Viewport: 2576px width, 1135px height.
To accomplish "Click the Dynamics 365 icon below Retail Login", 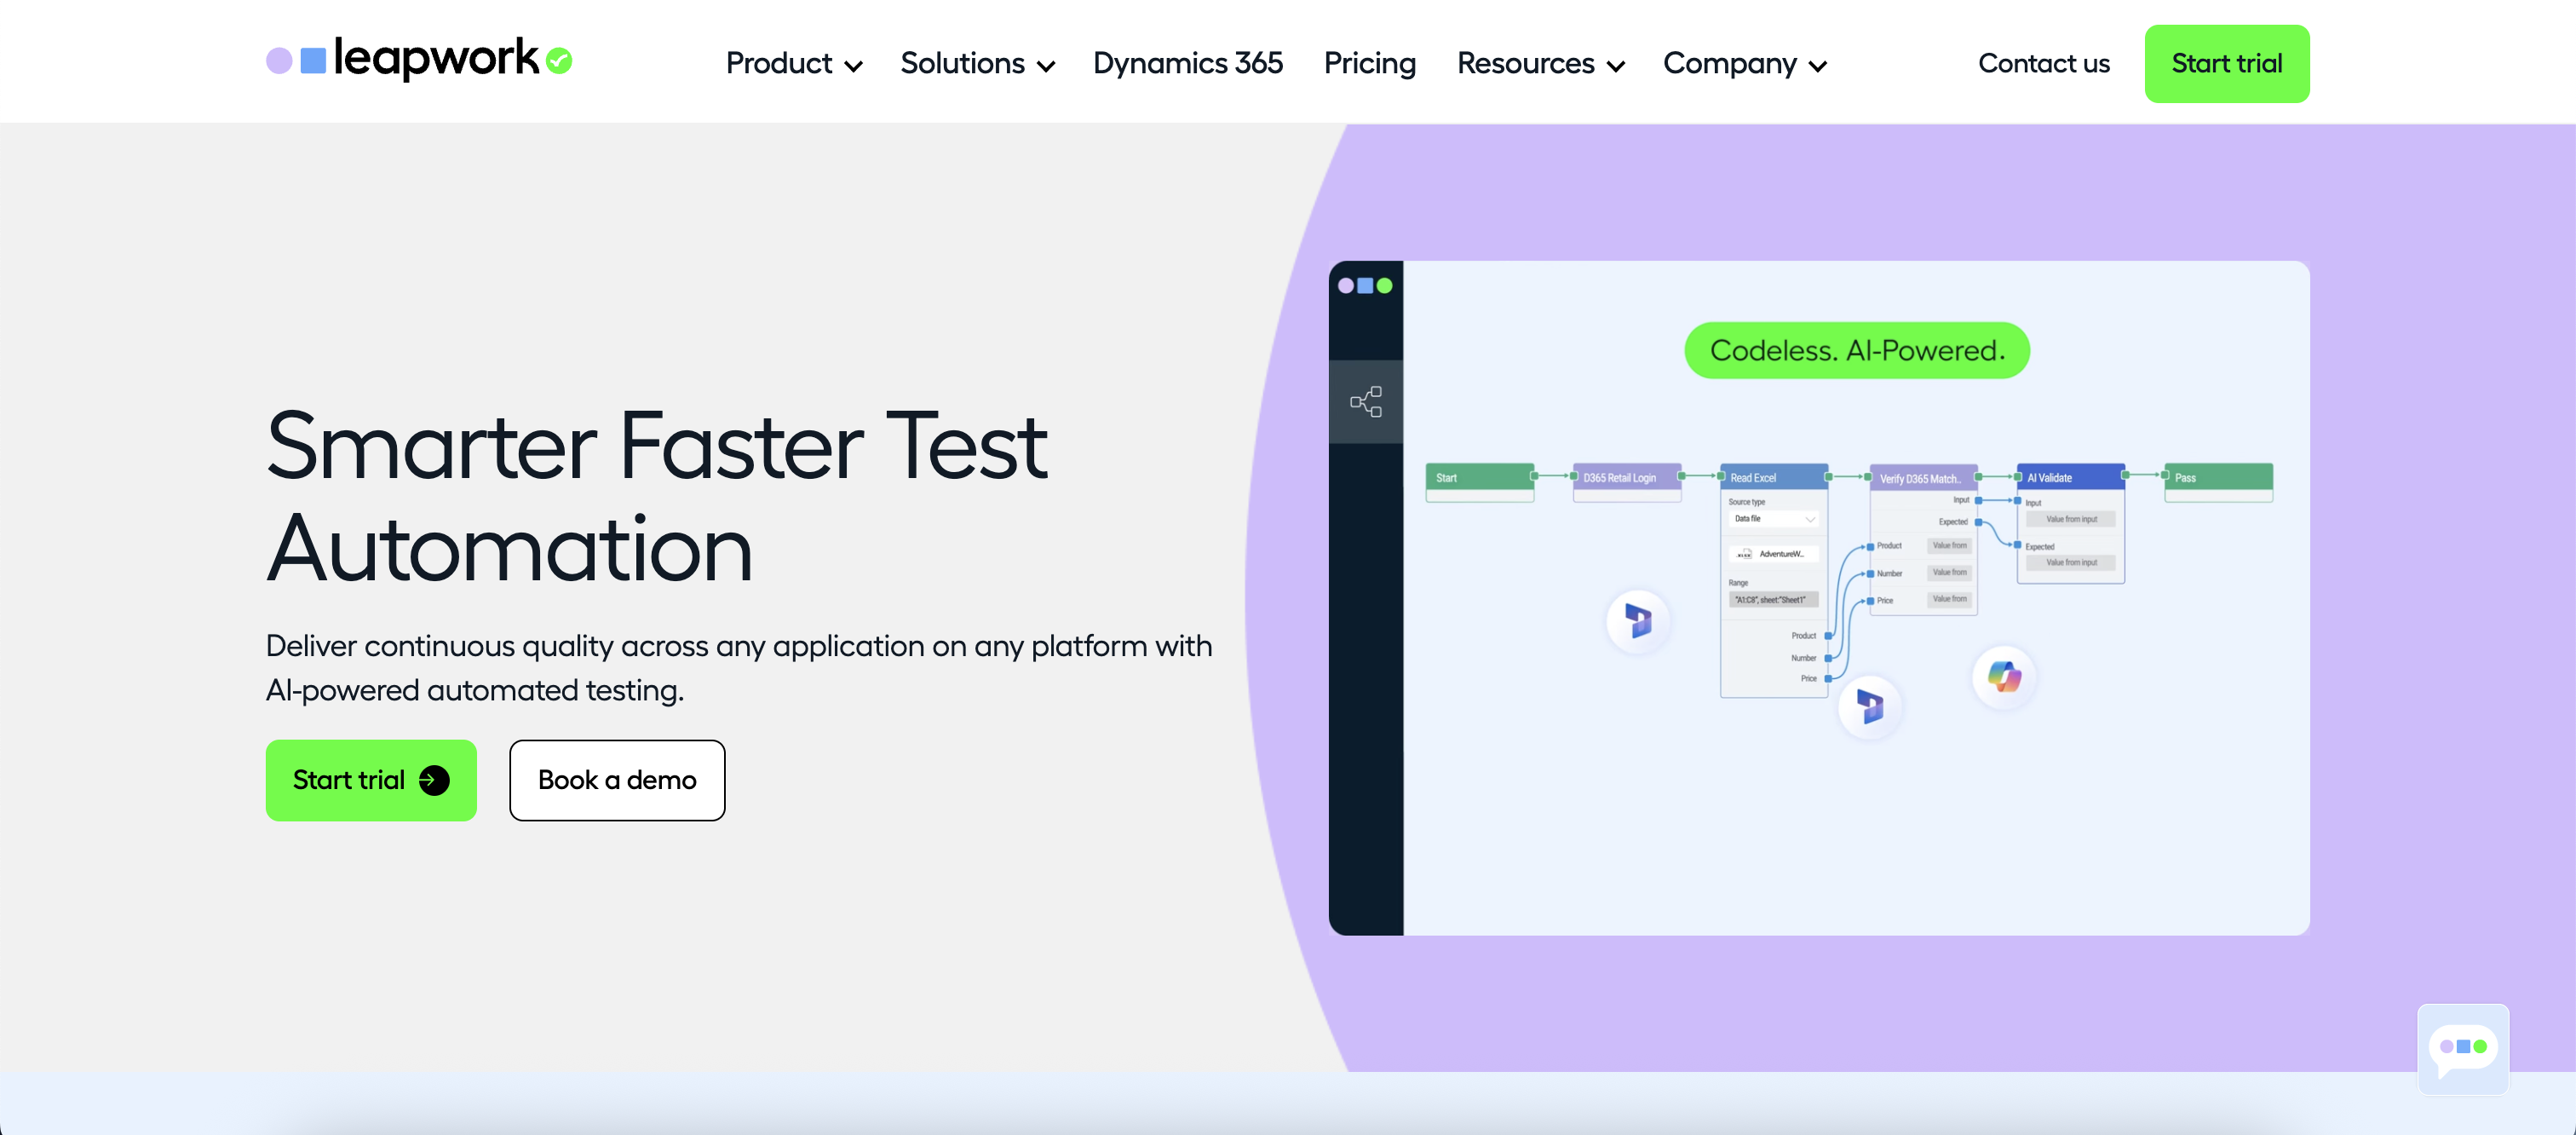I will click(1637, 621).
